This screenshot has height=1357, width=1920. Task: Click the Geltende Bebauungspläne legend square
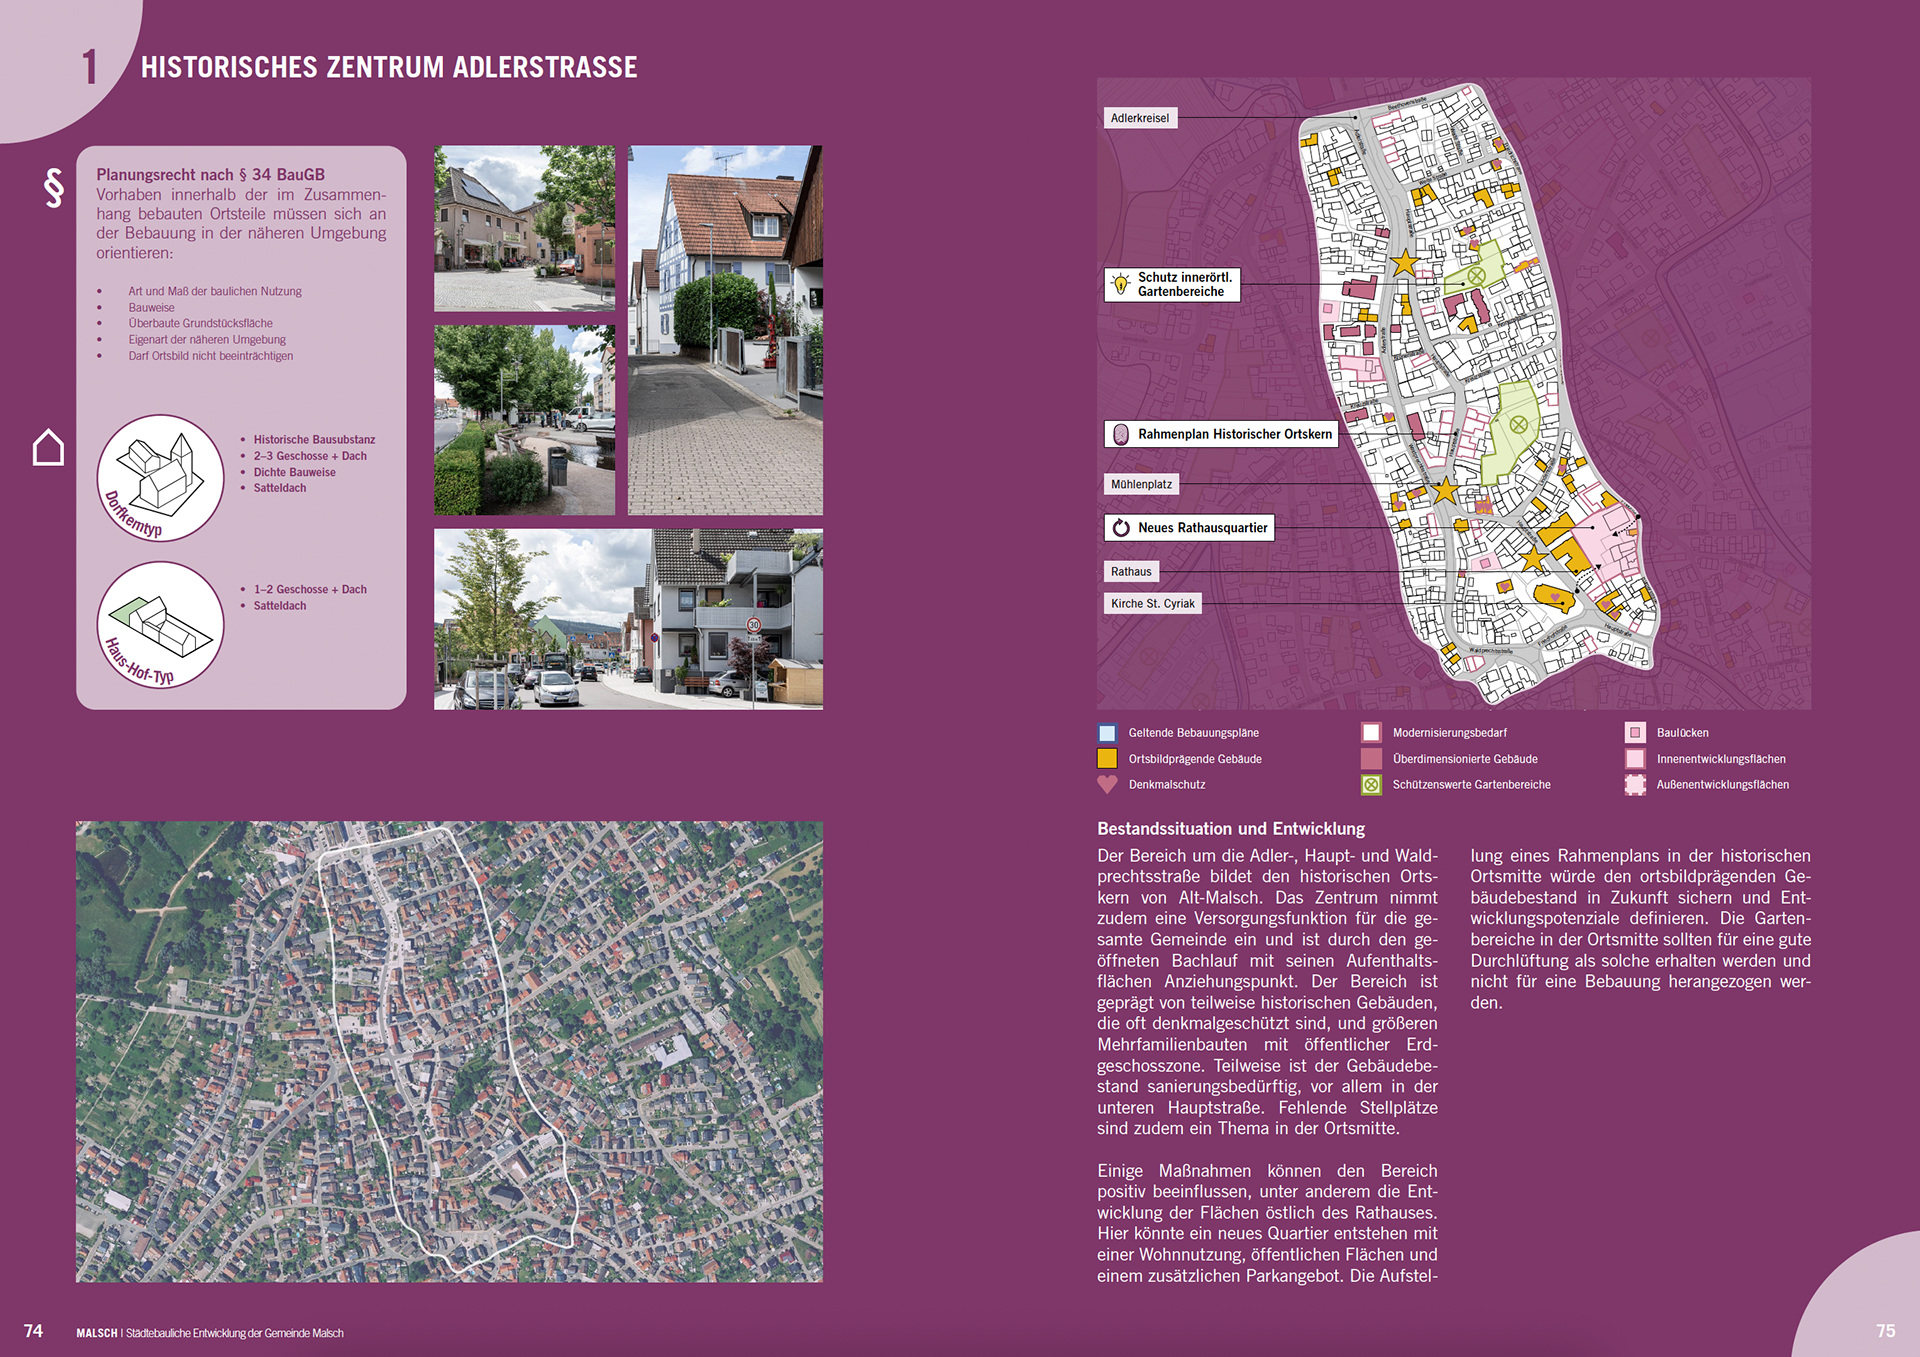click(x=1107, y=733)
